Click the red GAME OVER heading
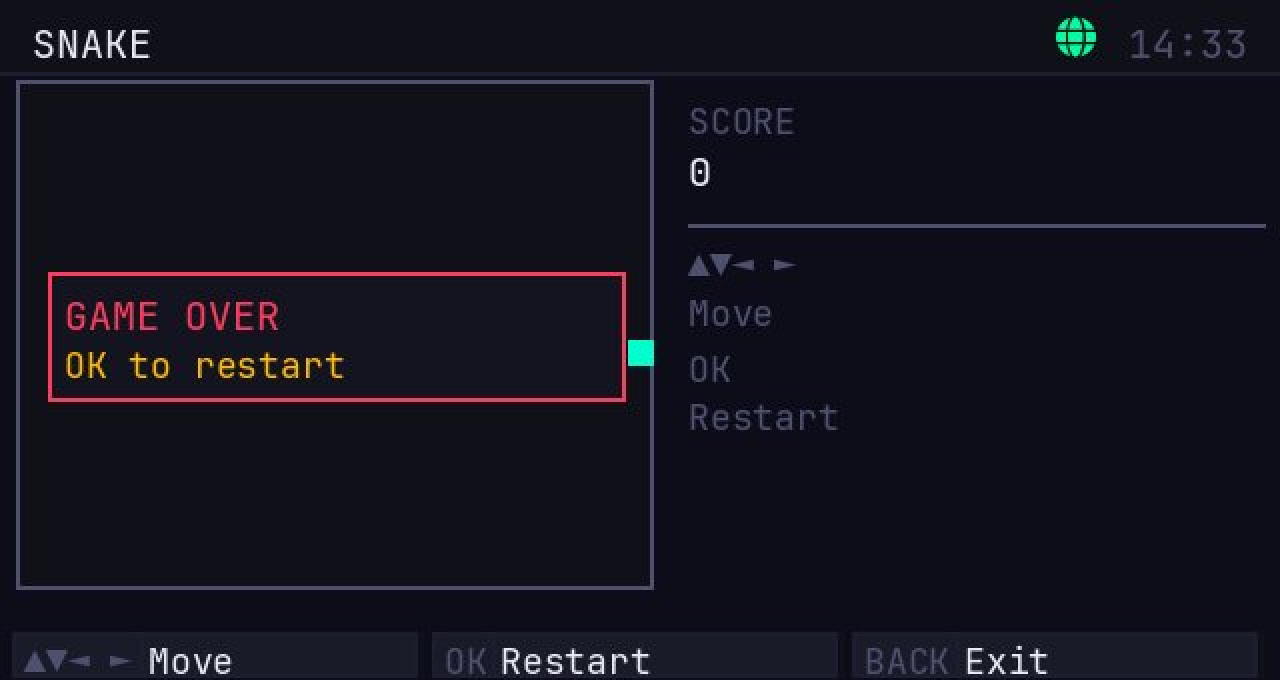This screenshot has width=1280, height=680. (x=172, y=317)
